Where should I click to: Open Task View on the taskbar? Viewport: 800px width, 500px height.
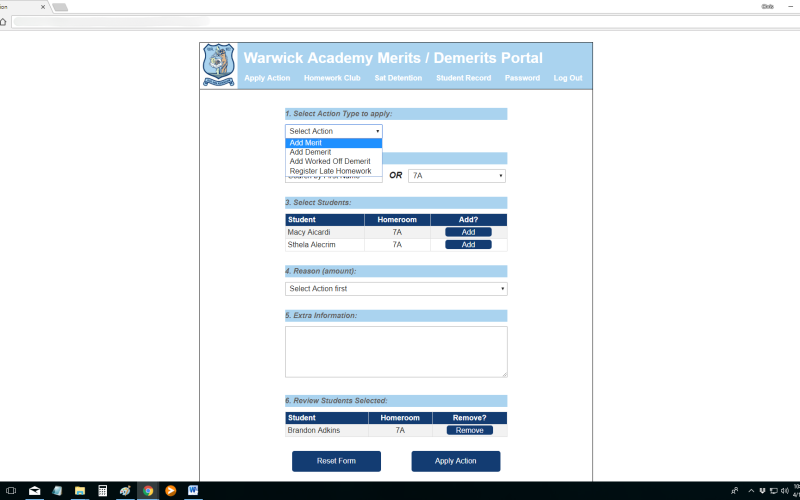coord(10,491)
